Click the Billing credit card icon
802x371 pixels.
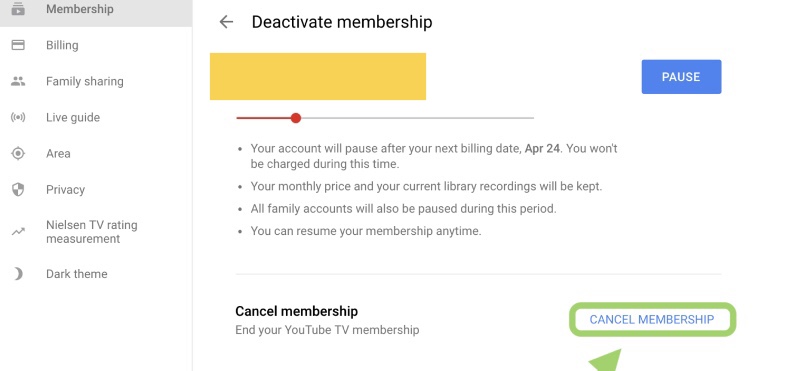coord(18,45)
